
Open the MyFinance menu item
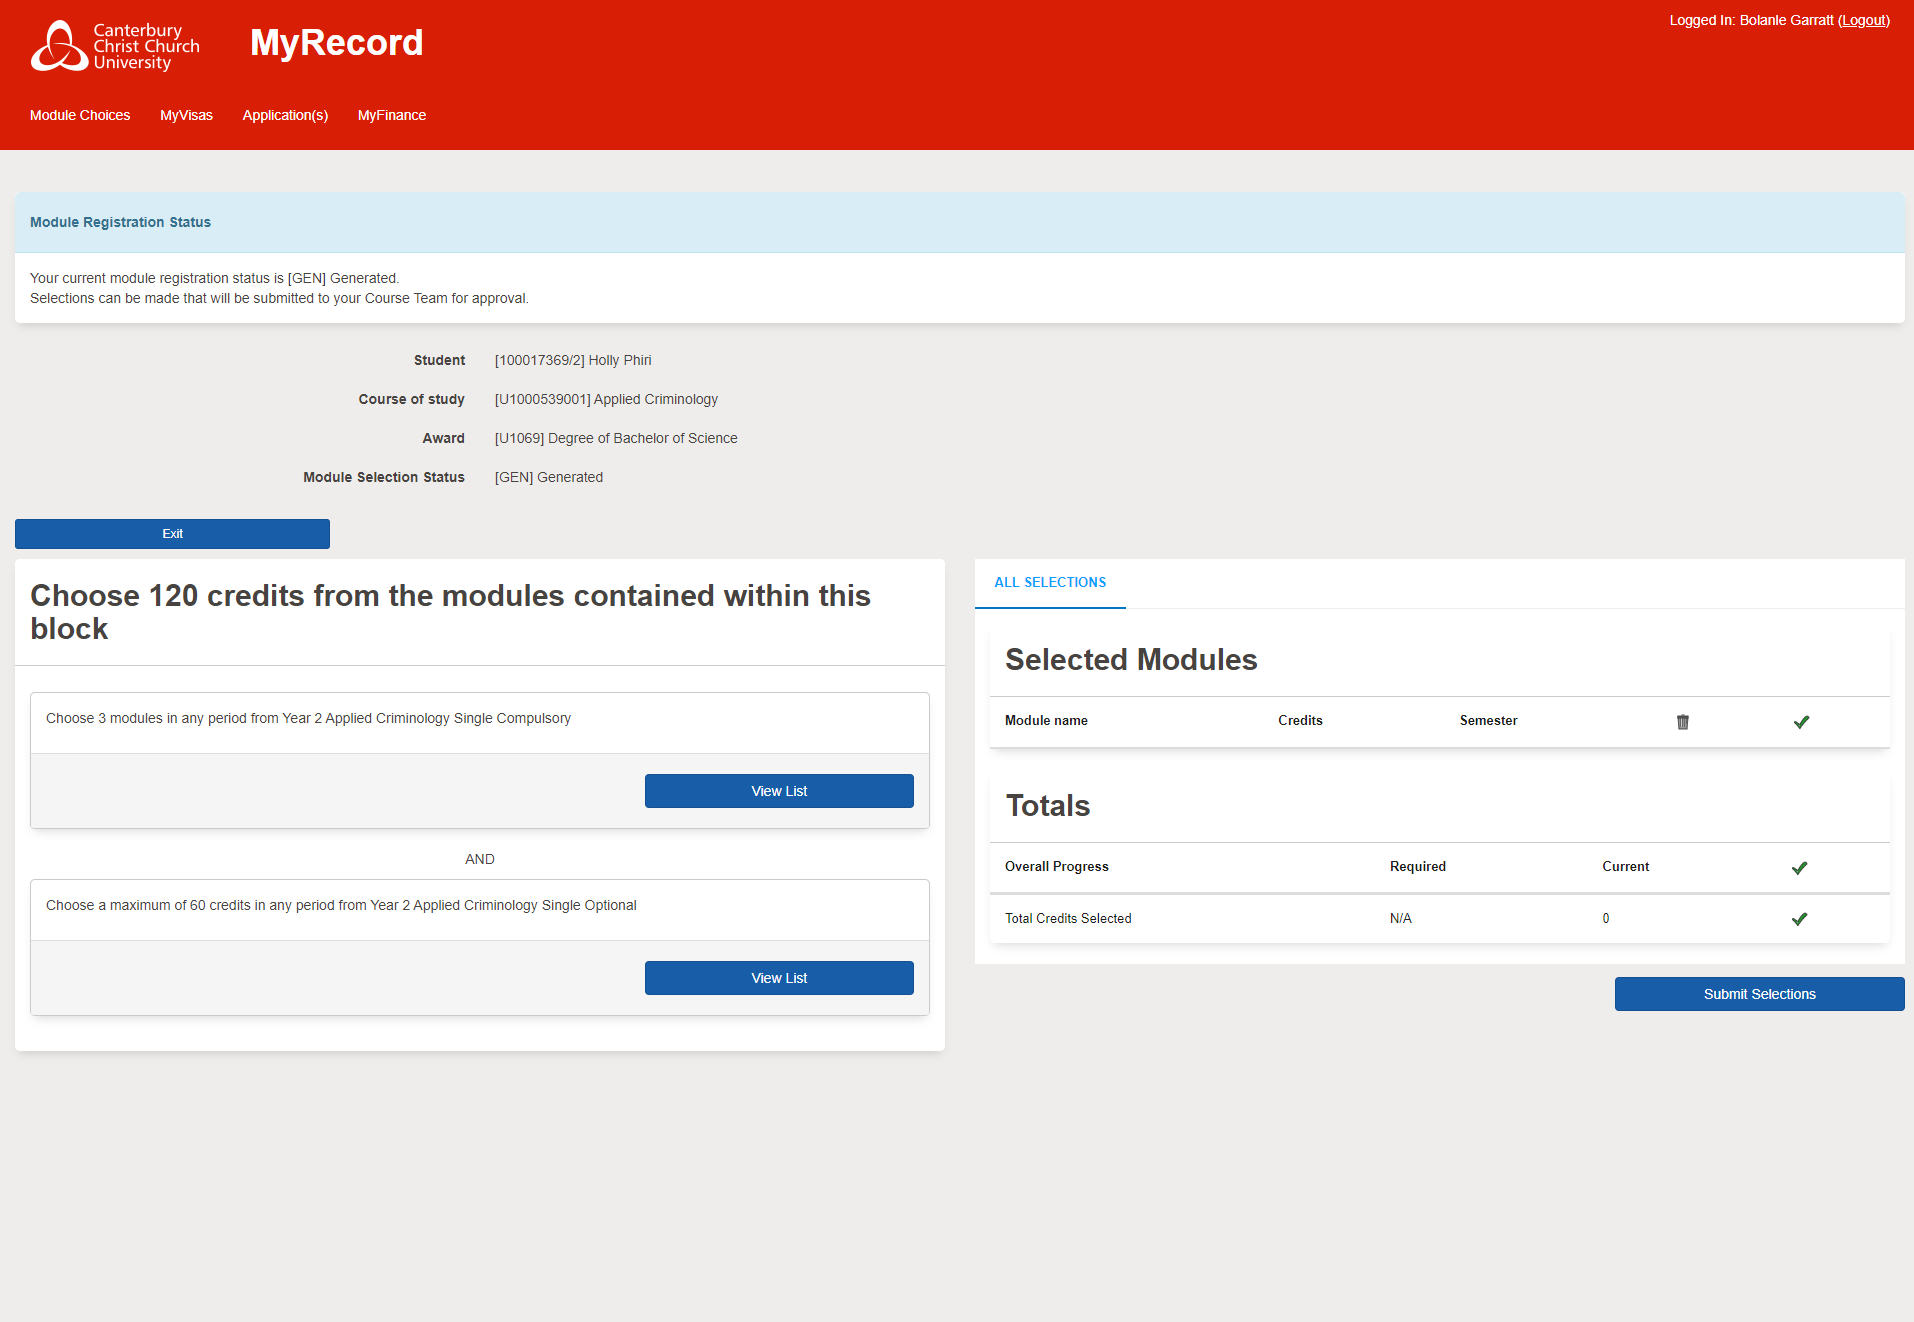(392, 115)
